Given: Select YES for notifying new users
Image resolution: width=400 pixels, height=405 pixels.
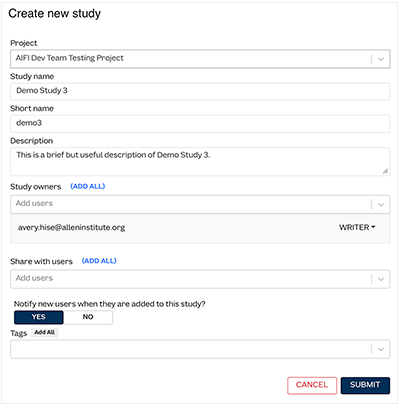Looking at the screenshot, I should 39,317.
